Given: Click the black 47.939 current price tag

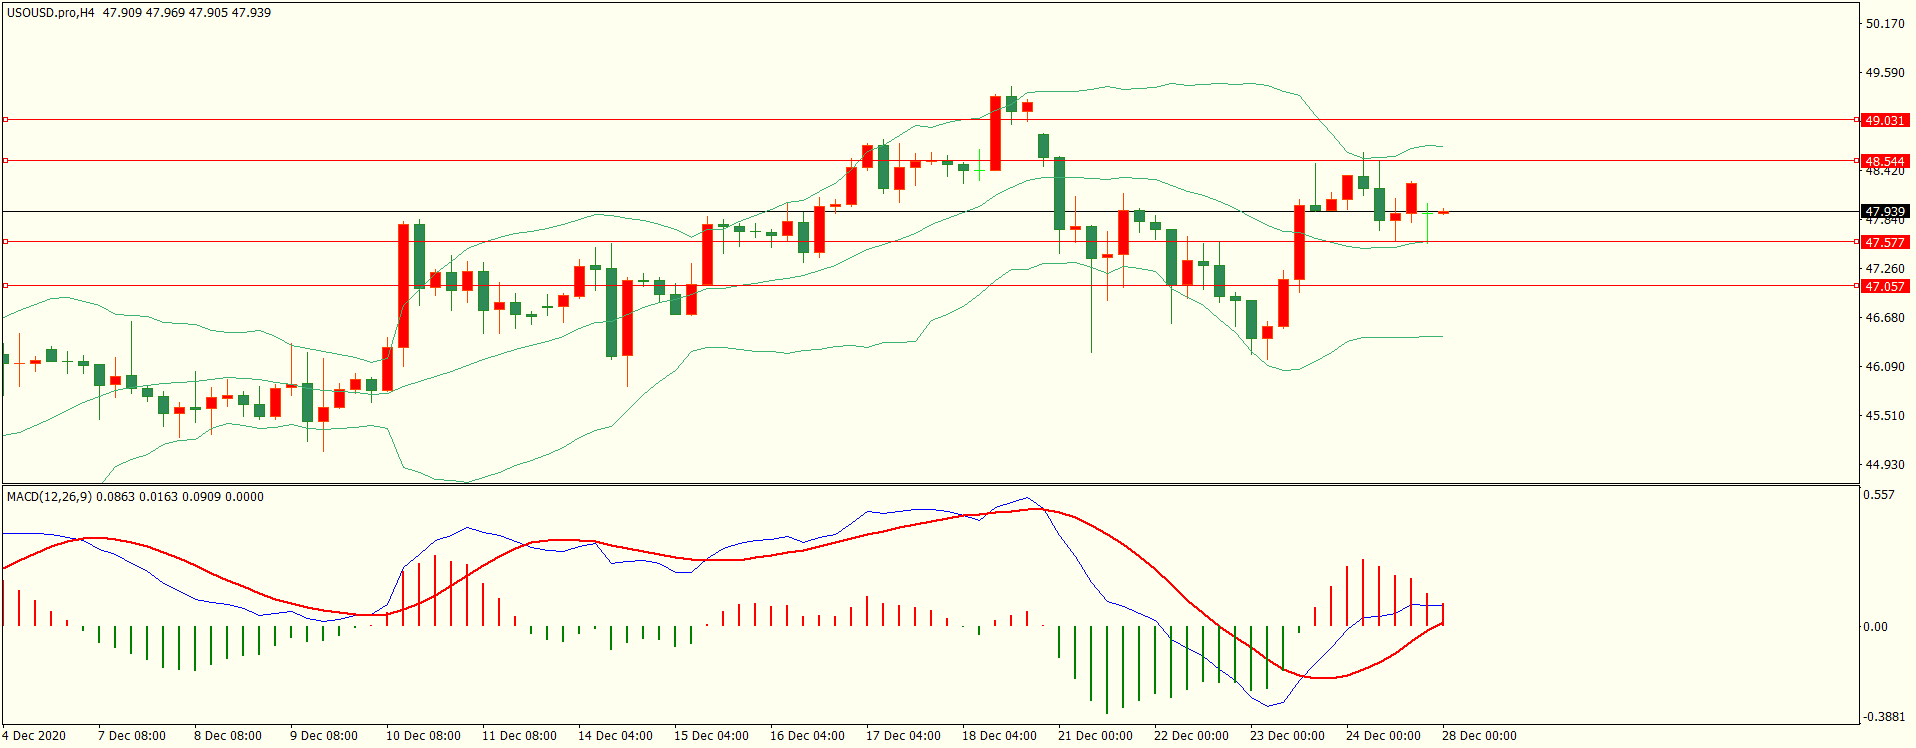Looking at the screenshot, I should 1884,211.
